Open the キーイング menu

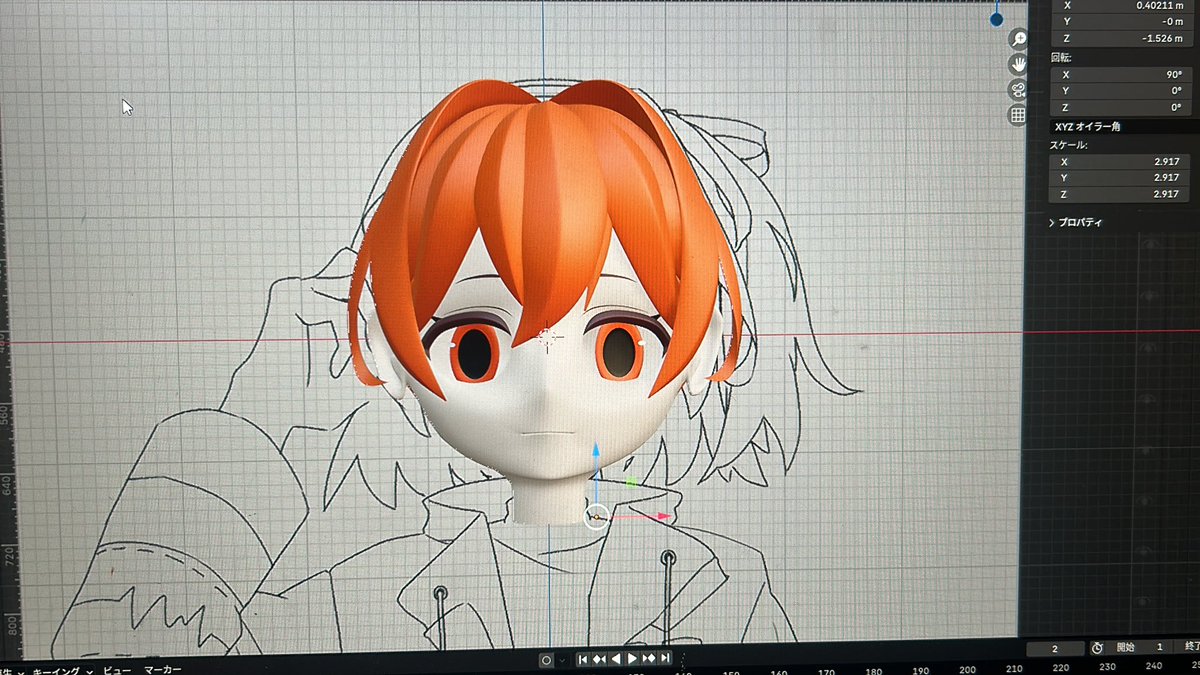[55, 668]
